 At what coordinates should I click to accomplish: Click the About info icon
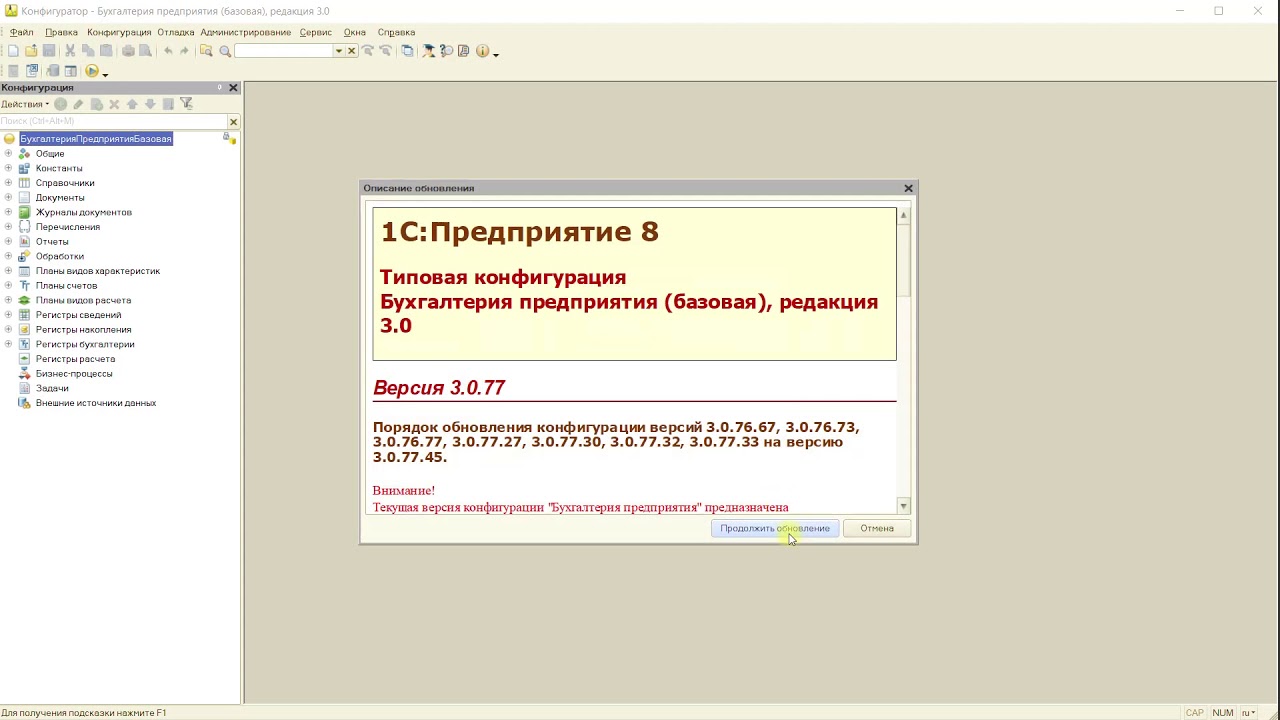click(x=482, y=51)
